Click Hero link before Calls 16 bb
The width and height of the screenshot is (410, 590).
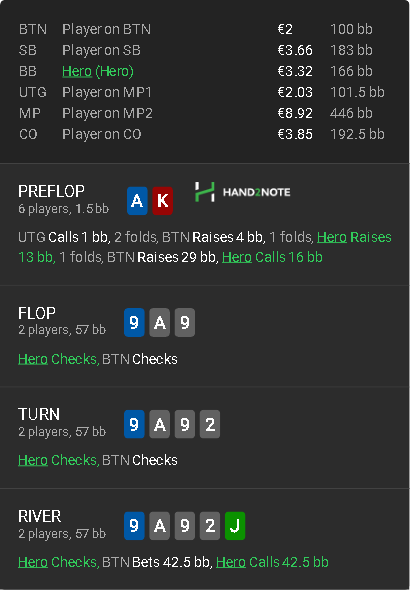(x=237, y=257)
